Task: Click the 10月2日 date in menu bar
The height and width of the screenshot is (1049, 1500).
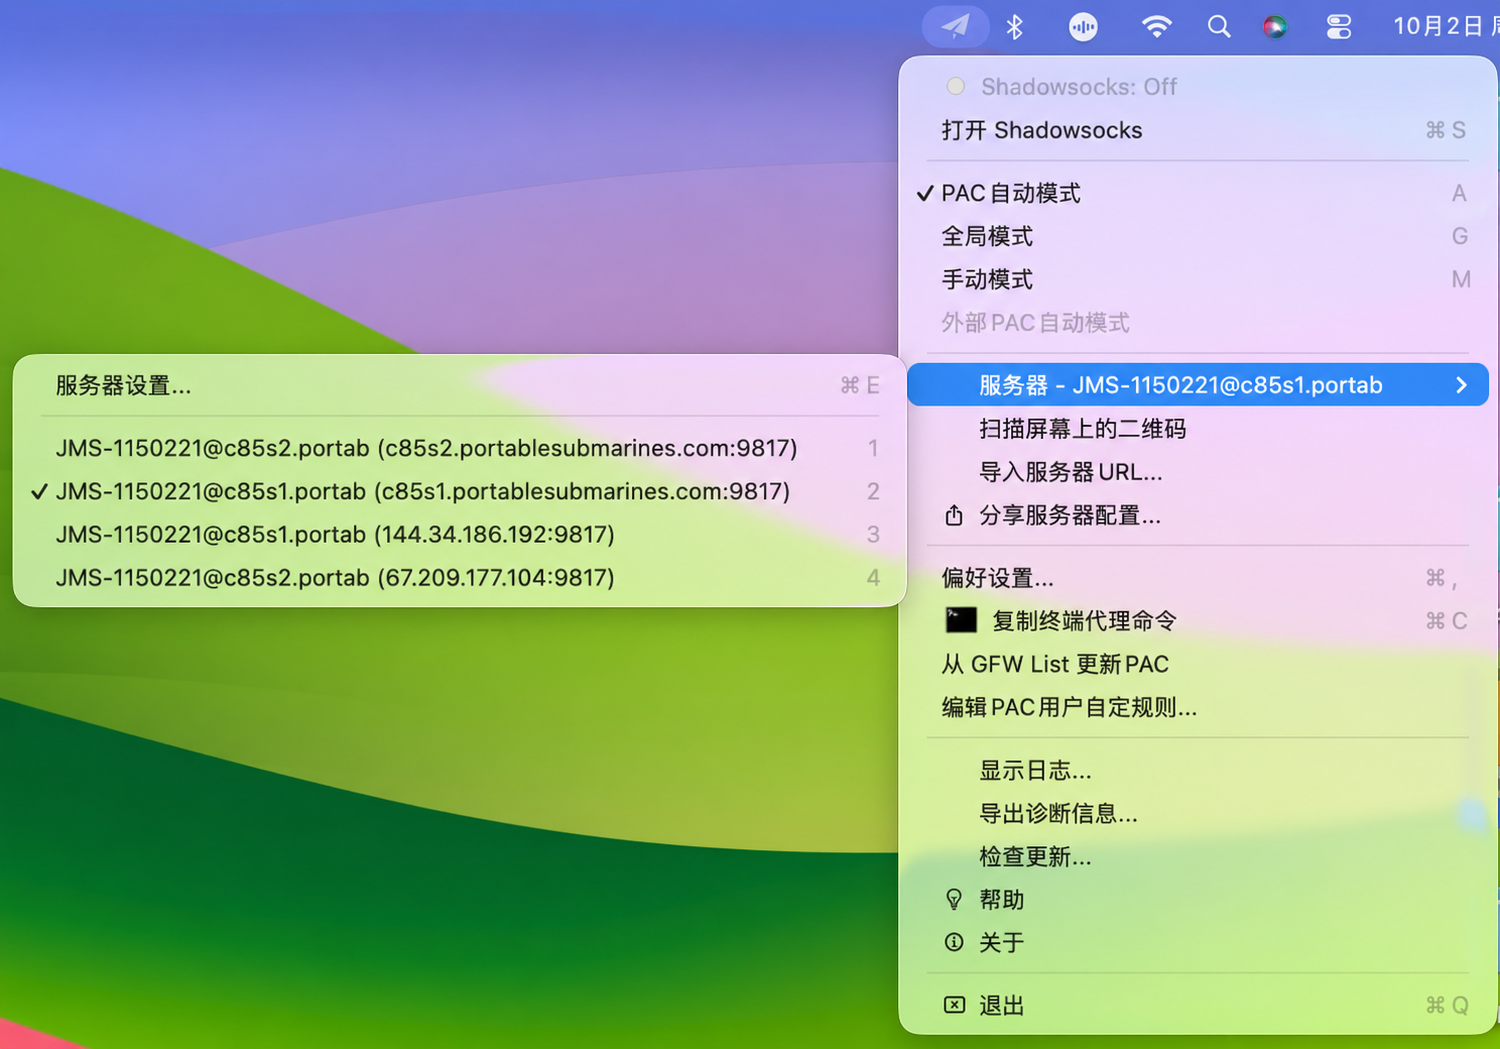Action: click(1438, 27)
